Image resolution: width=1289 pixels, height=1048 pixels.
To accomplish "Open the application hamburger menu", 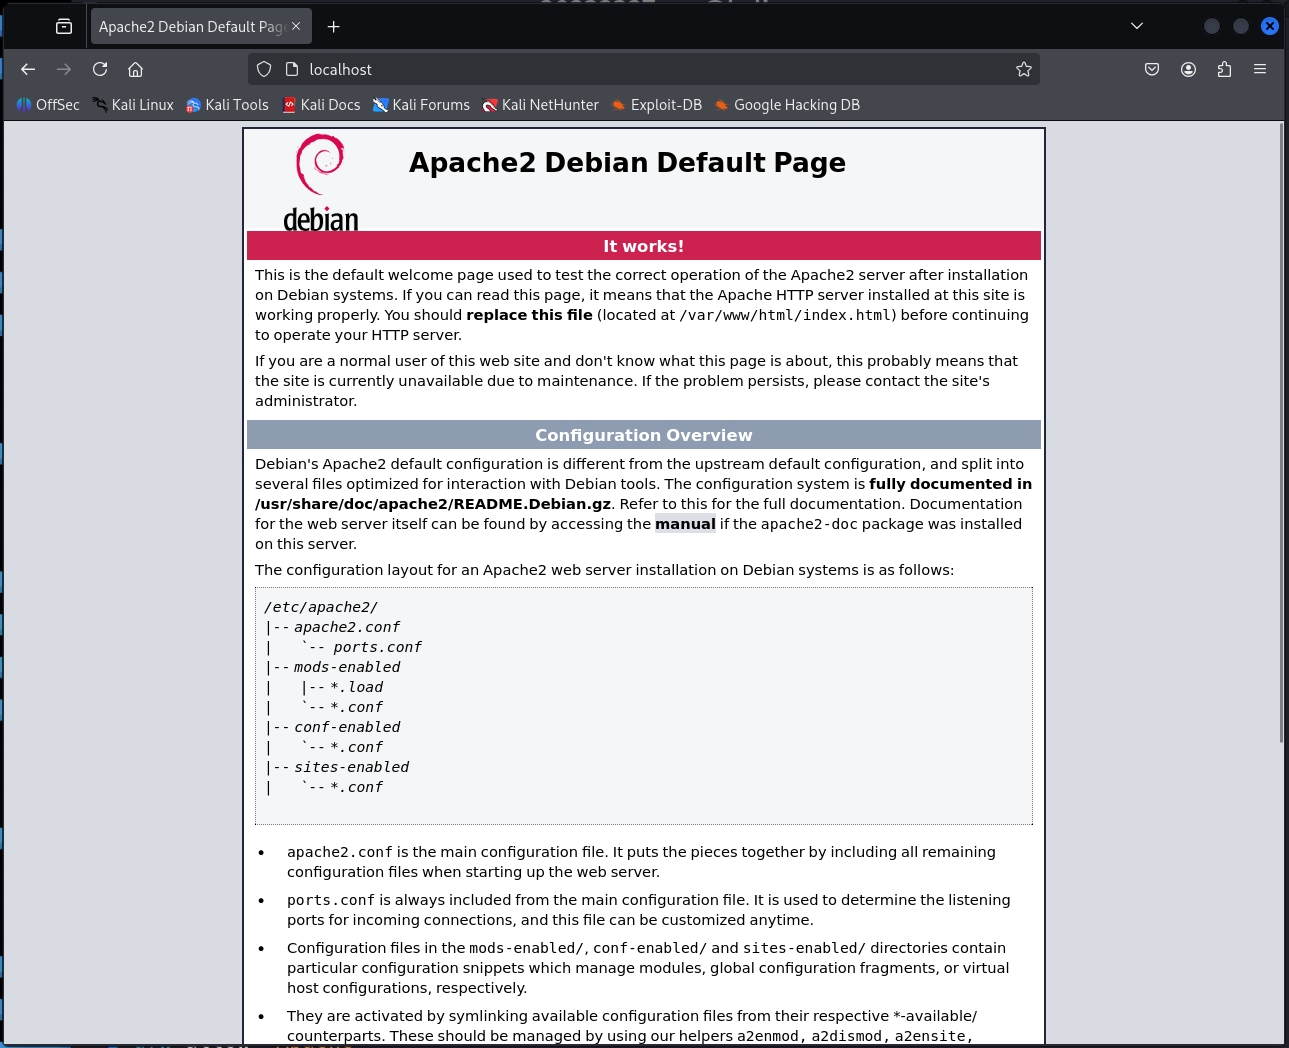I will tap(1260, 69).
